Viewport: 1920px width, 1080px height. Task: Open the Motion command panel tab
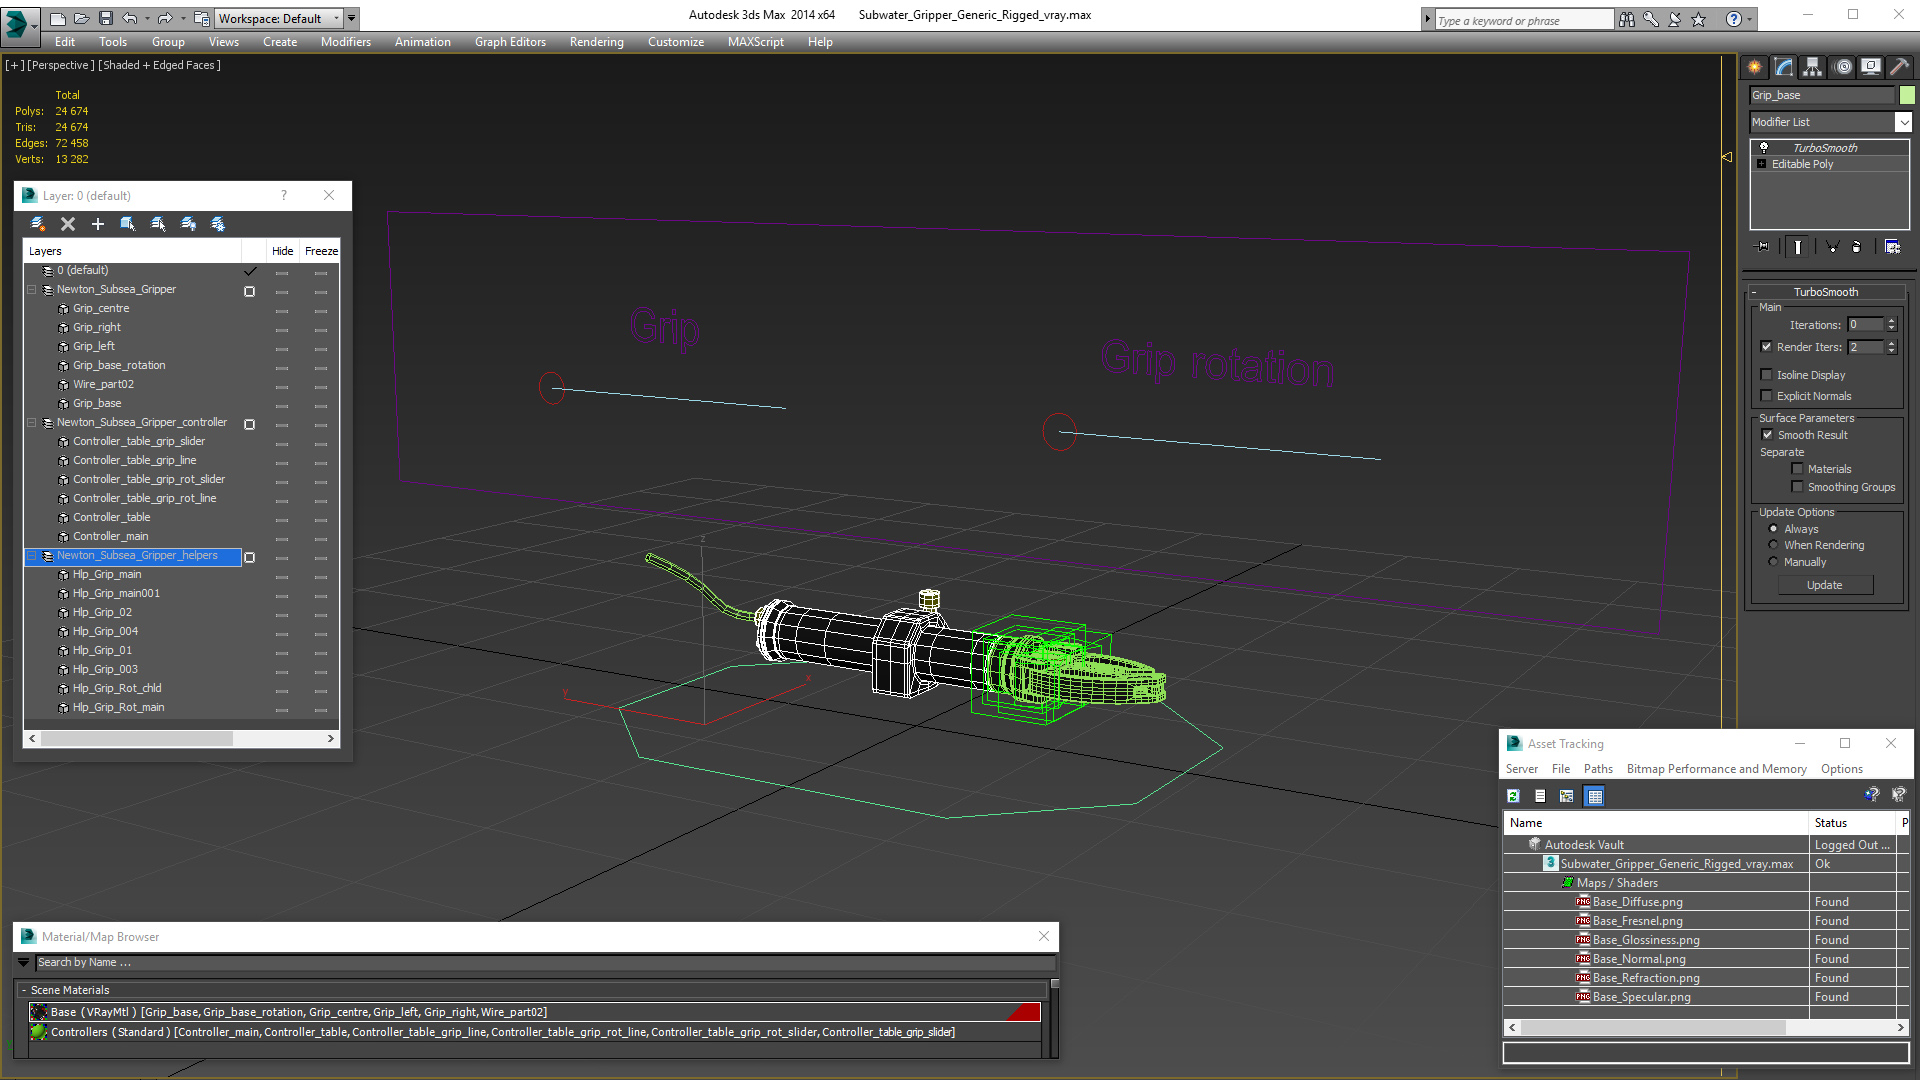click(1843, 67)
